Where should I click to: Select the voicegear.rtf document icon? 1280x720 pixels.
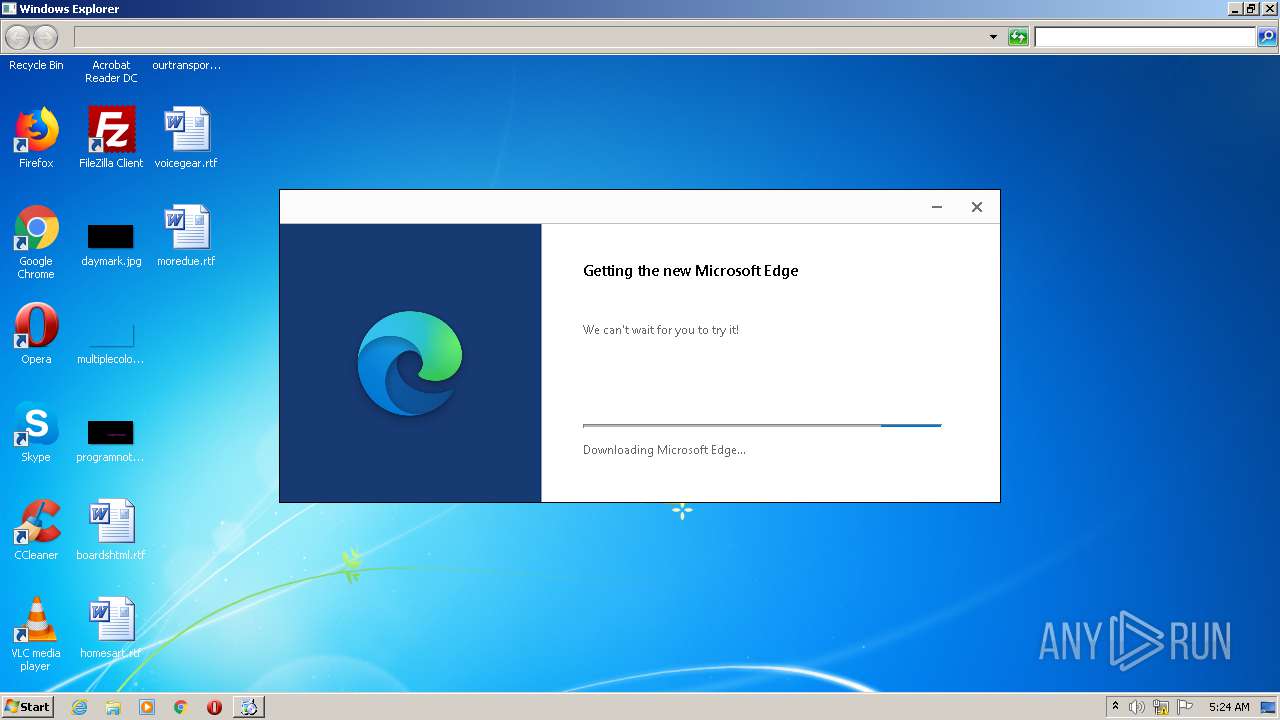click(x=186, y=138)
